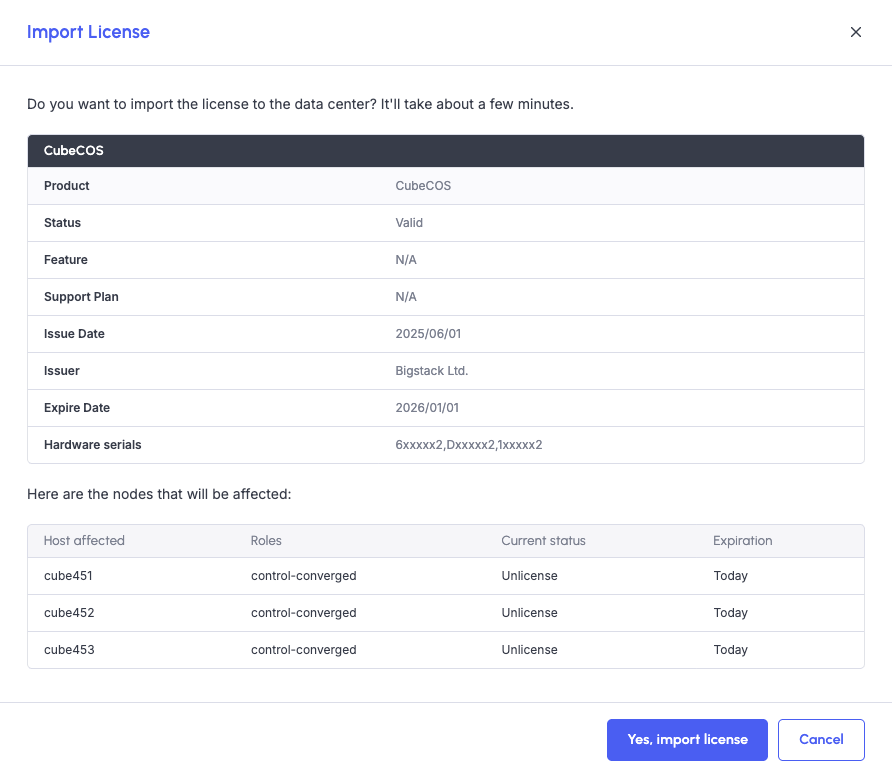
Task: Click the Import License dialog title
Action: pos(88,32)
